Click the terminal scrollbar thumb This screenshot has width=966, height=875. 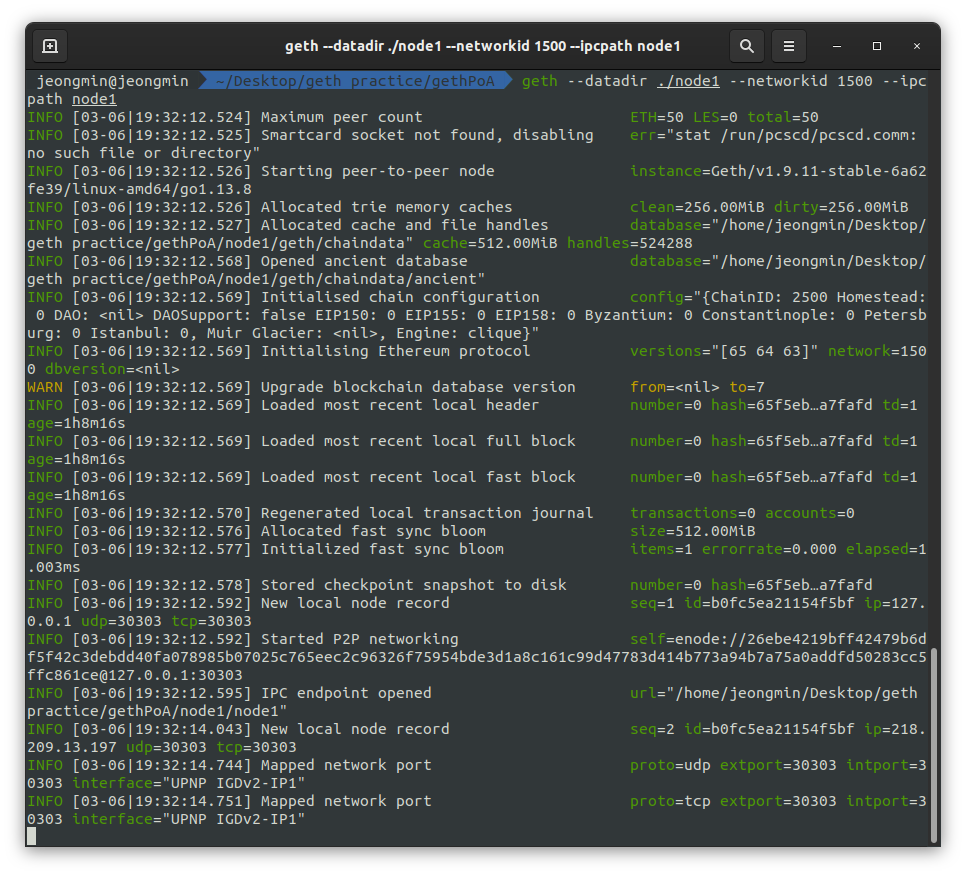coord(934,746)
